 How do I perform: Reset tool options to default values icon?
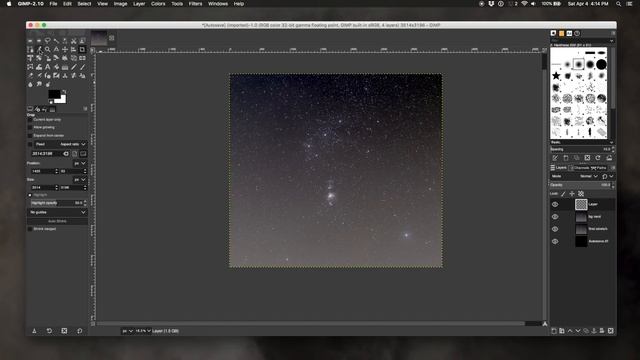tap(80, 331)
